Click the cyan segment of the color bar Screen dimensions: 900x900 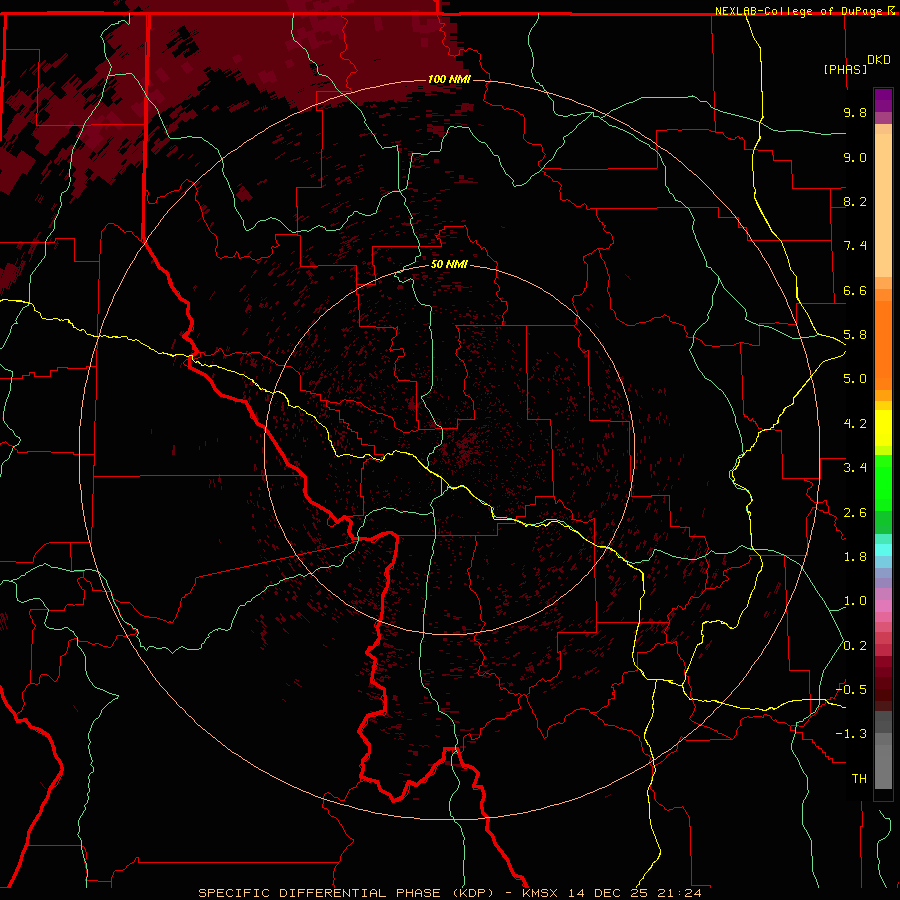(x=883, y=550)
